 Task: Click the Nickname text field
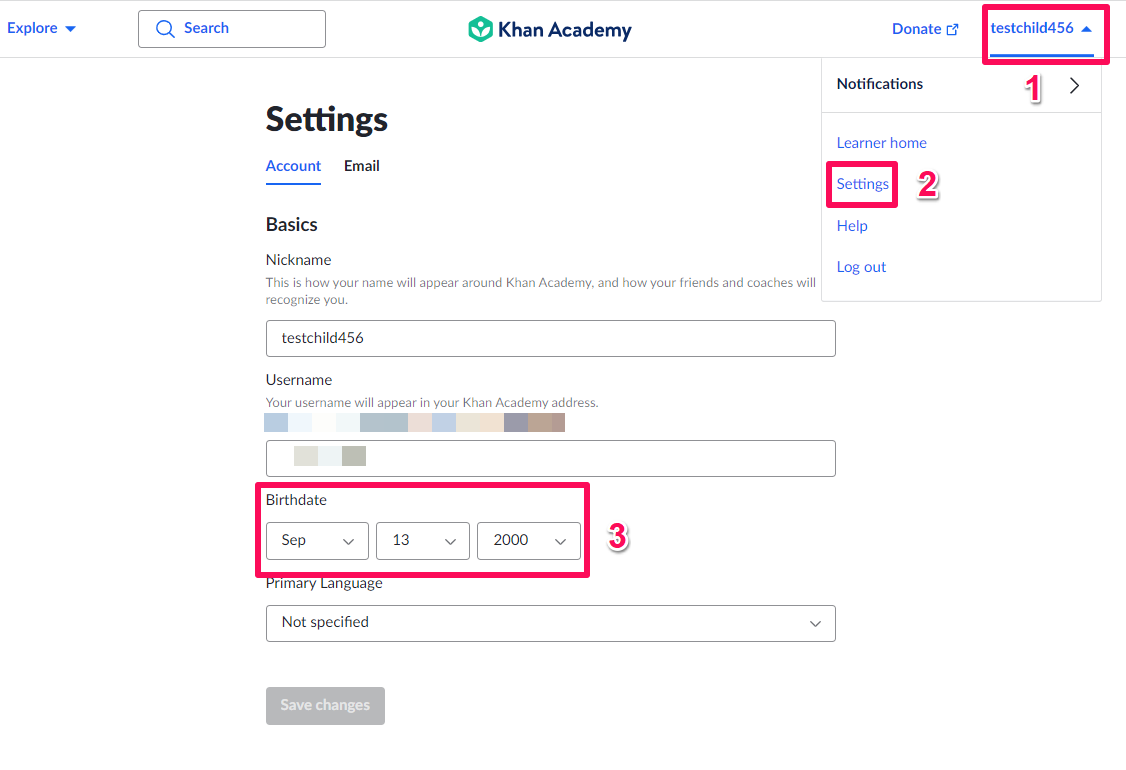coord(551,338)
